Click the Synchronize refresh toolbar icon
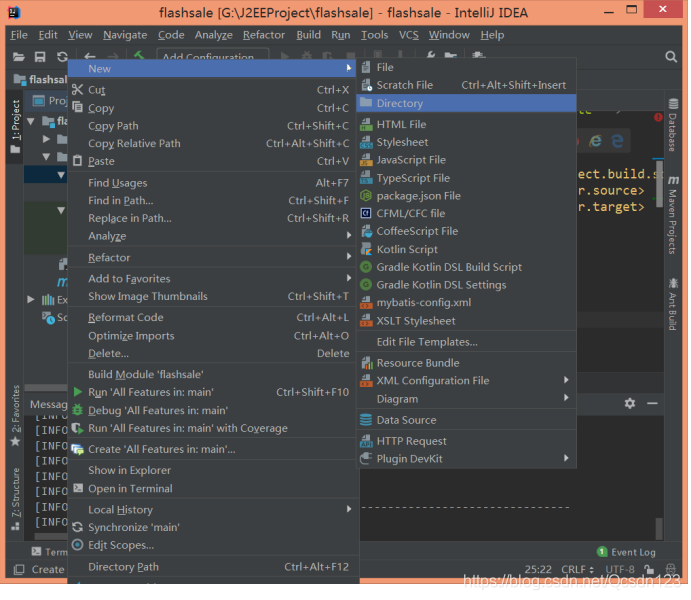The width and height of the screenshot is (691, 600). 62,57
